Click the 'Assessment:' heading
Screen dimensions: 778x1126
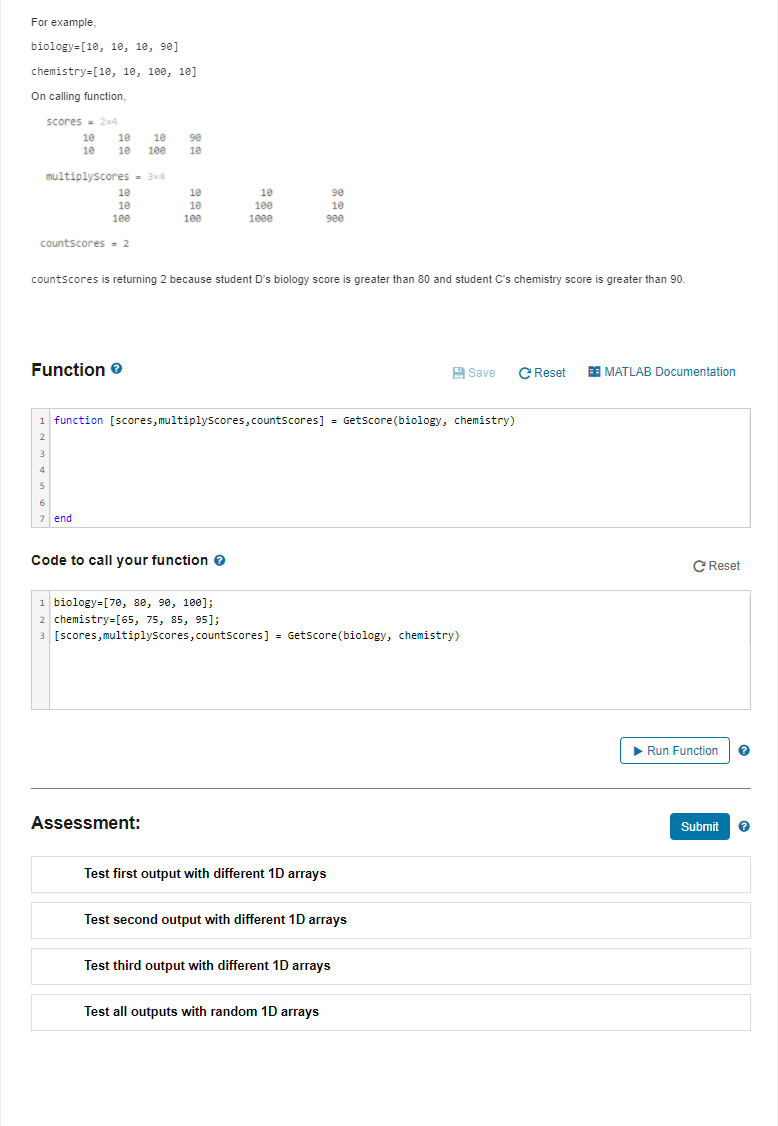[85, 823]
